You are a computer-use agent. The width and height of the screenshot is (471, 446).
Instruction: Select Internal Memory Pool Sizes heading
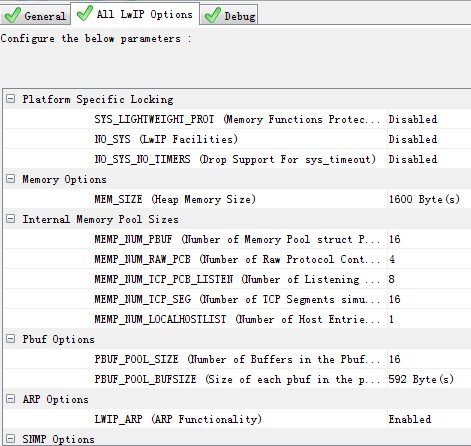(100, 219)
